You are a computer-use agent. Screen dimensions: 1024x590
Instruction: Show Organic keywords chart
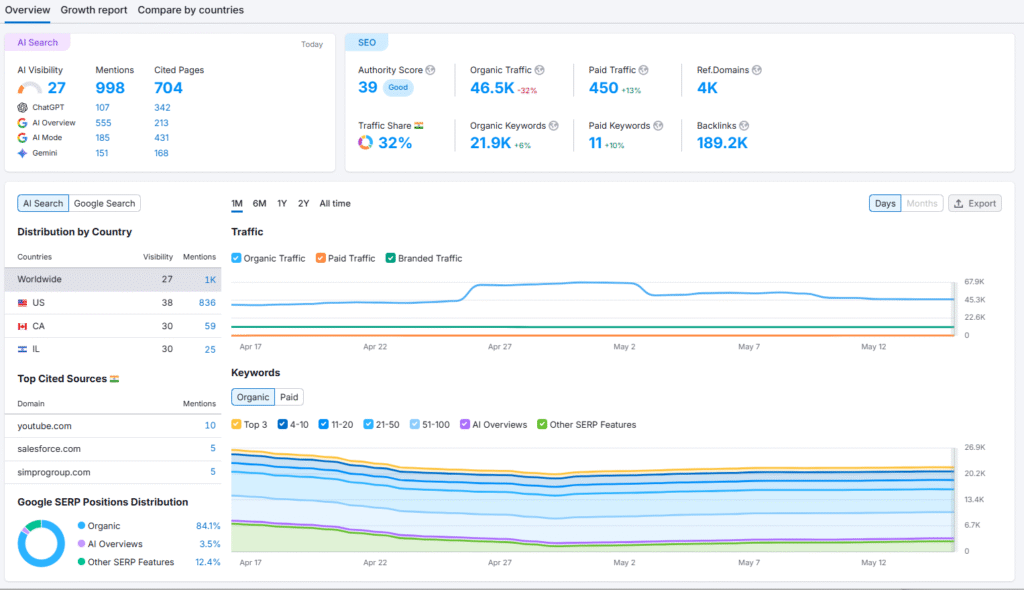point(253,397)
